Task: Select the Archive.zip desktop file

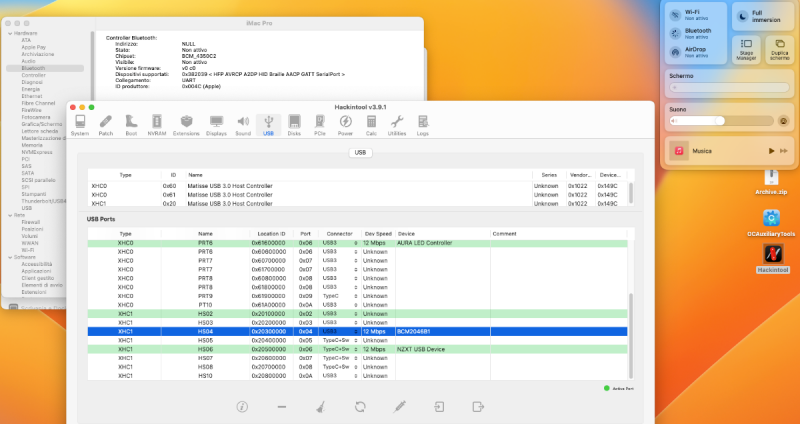Action: pos(772,178)
